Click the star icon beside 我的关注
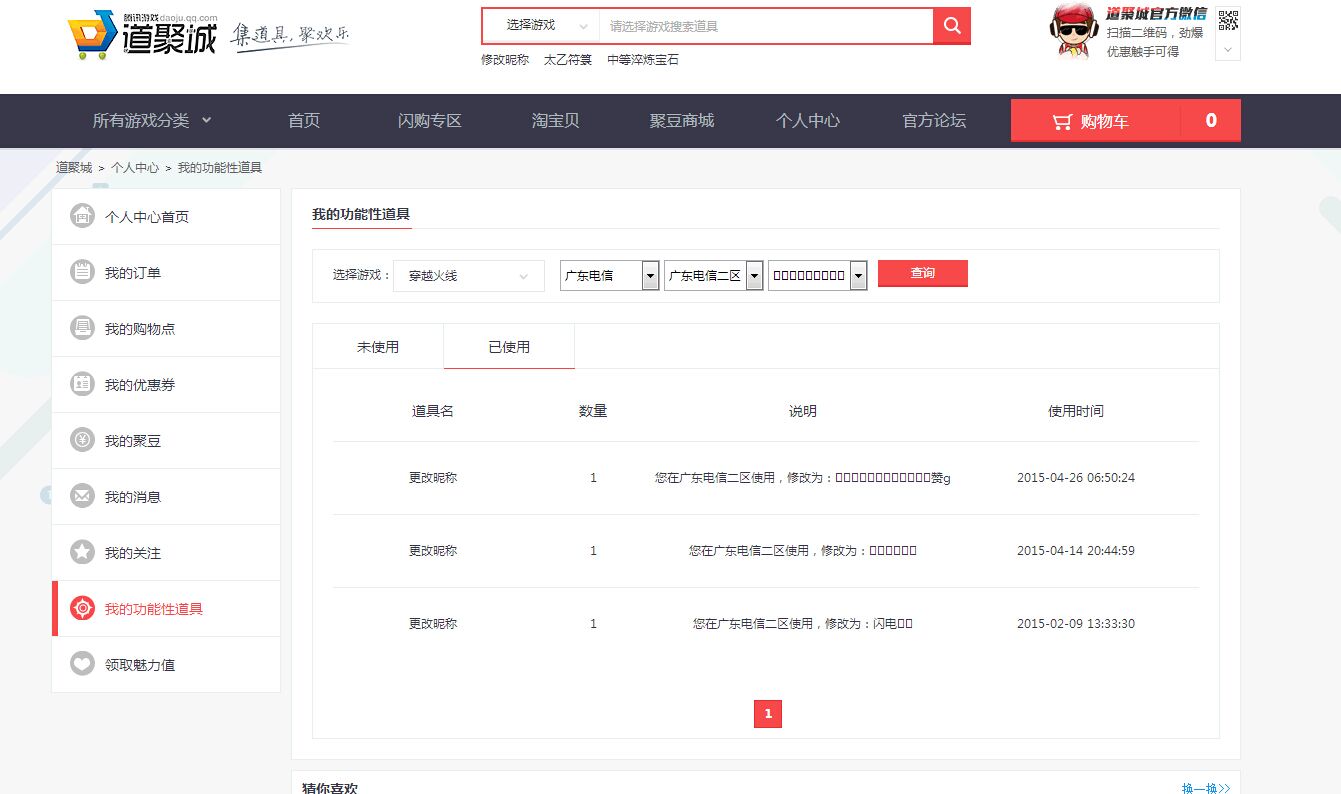The image size is (1341, 794). pos(82,552)
